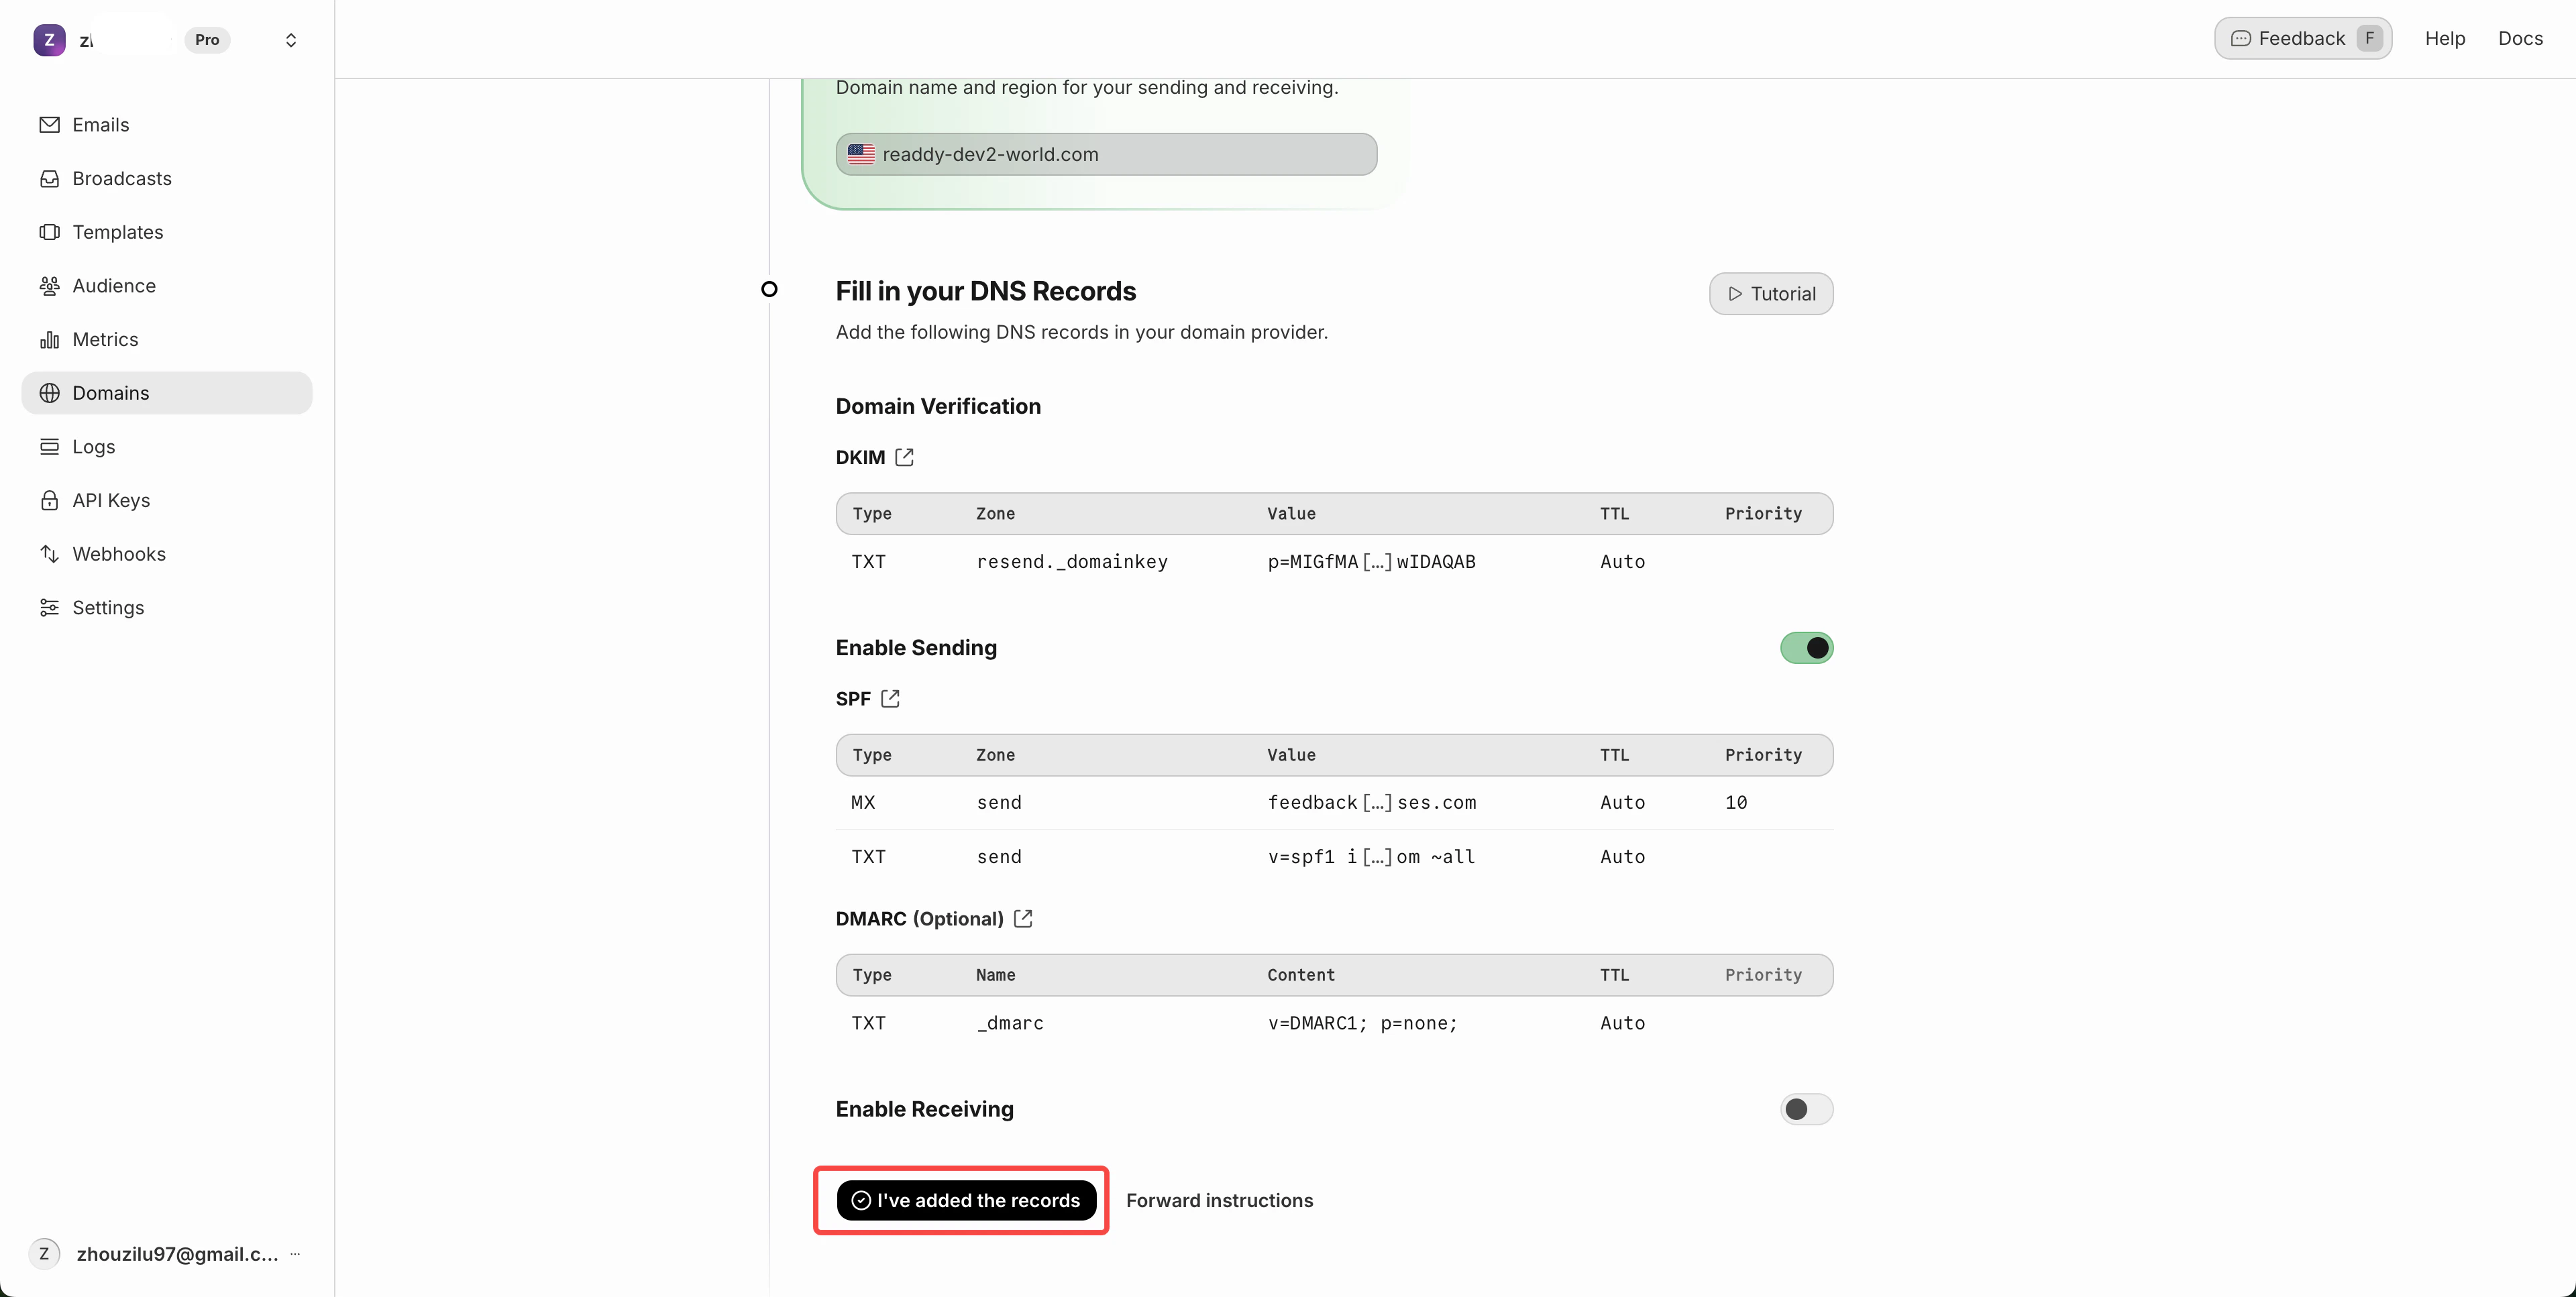Open the DMARC documentation link icon
This screenshot has height=1297, width=2576.
(x=1022, y=918)
